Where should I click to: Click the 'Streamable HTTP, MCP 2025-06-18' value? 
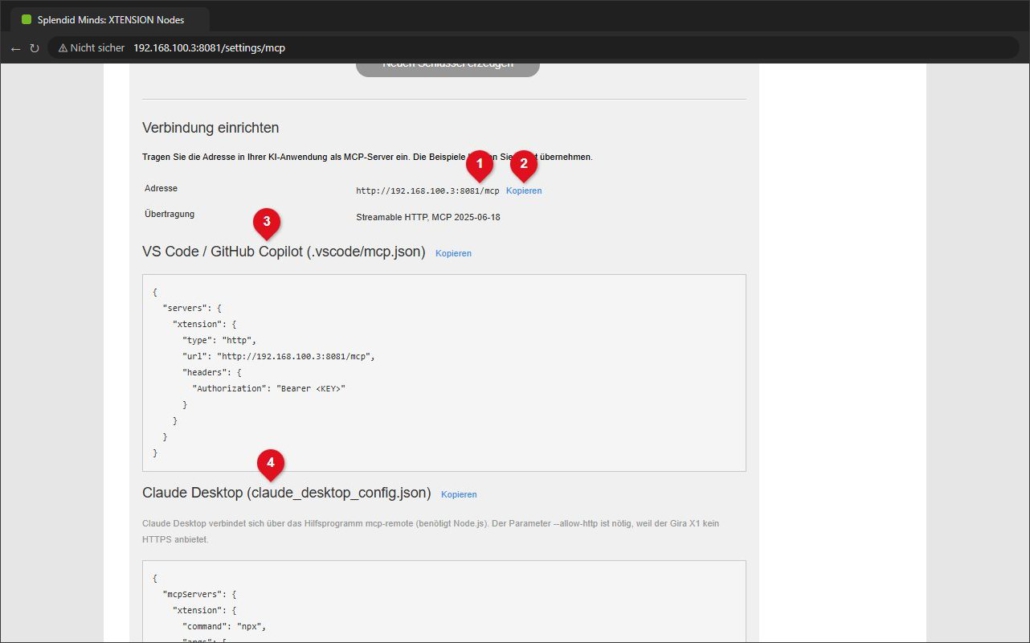pos(428,217)
